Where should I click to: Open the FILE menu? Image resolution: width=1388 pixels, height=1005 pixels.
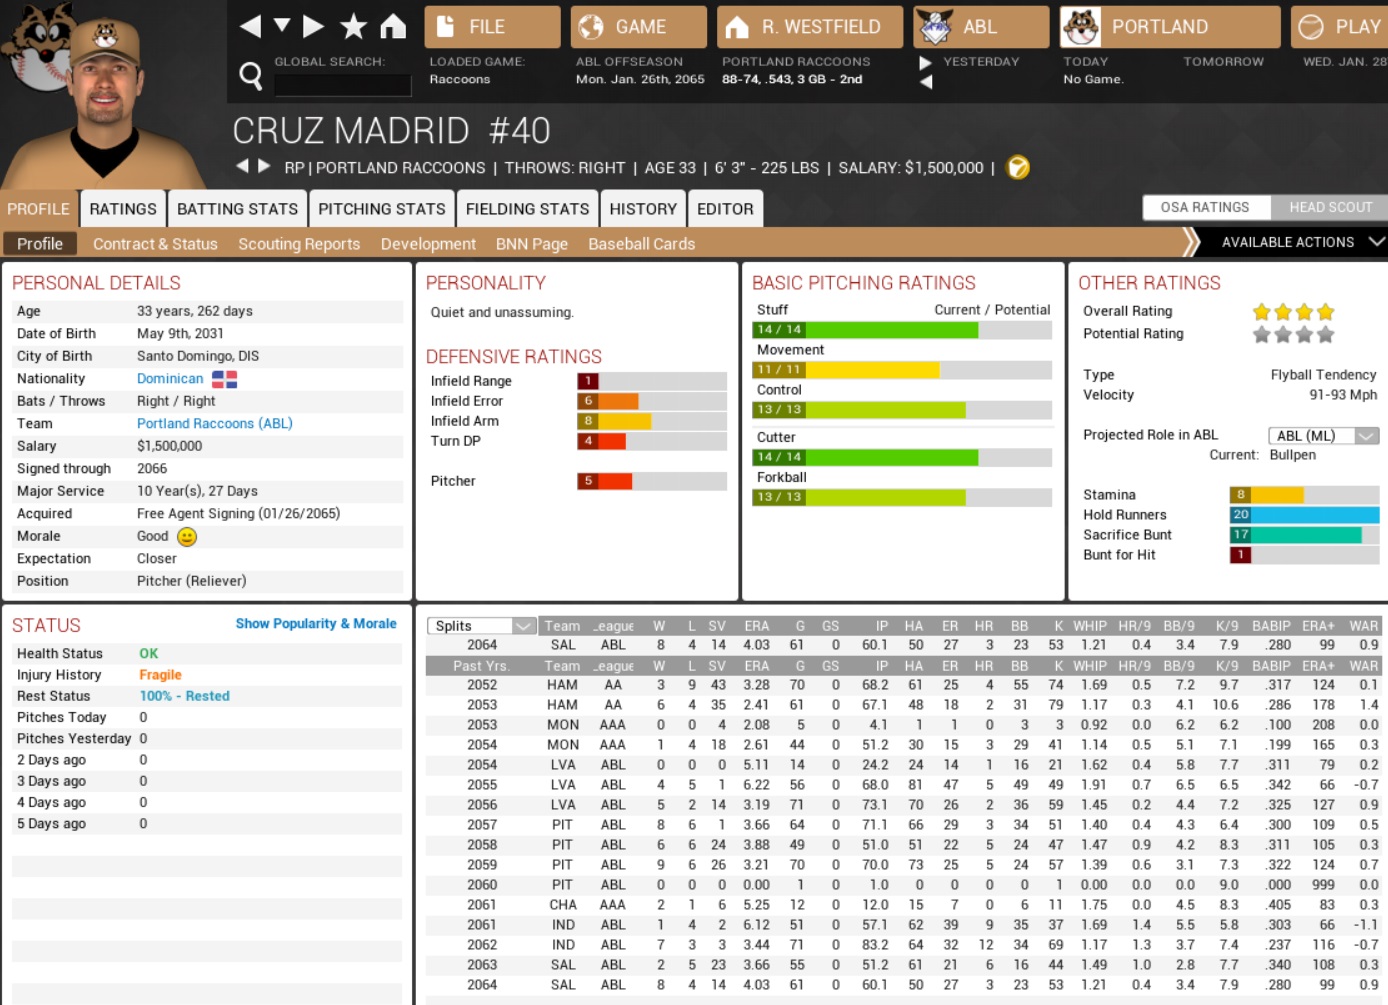[491, 27]
